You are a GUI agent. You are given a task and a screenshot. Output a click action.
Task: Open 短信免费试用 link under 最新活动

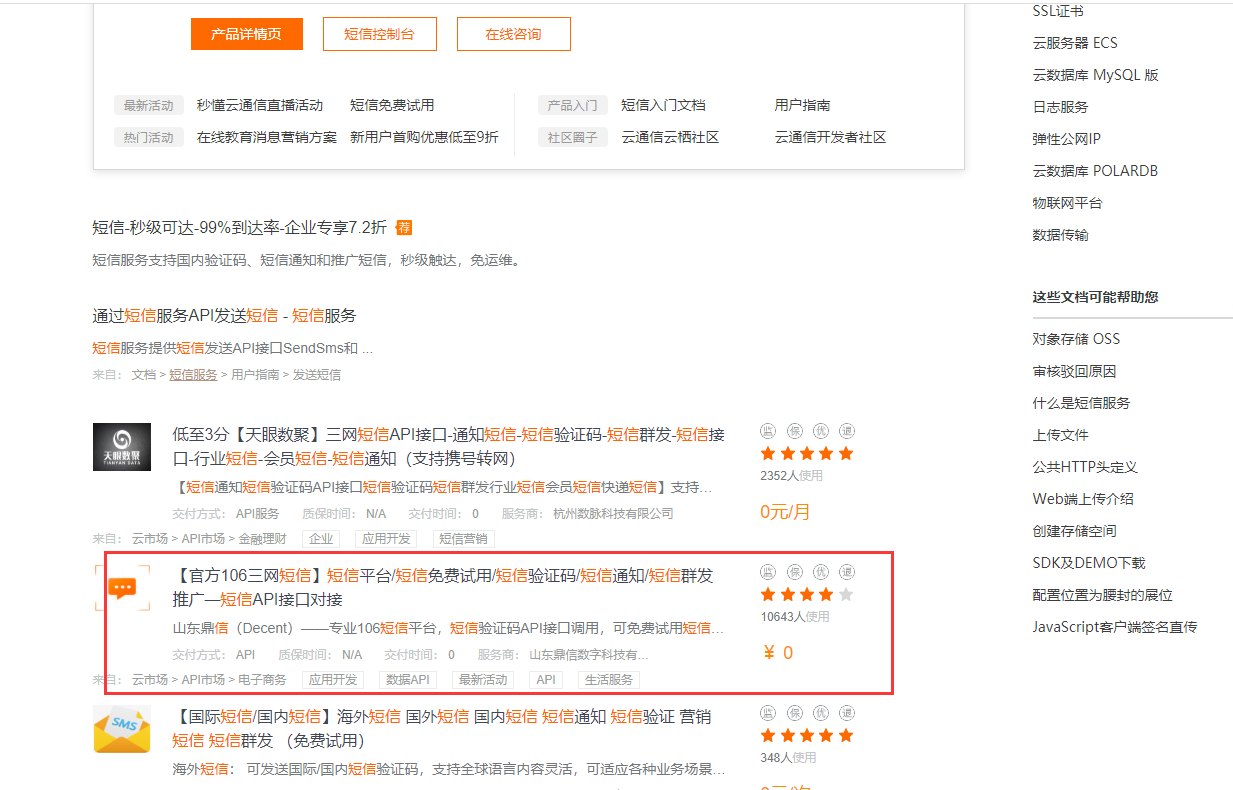tap(392, 105)
